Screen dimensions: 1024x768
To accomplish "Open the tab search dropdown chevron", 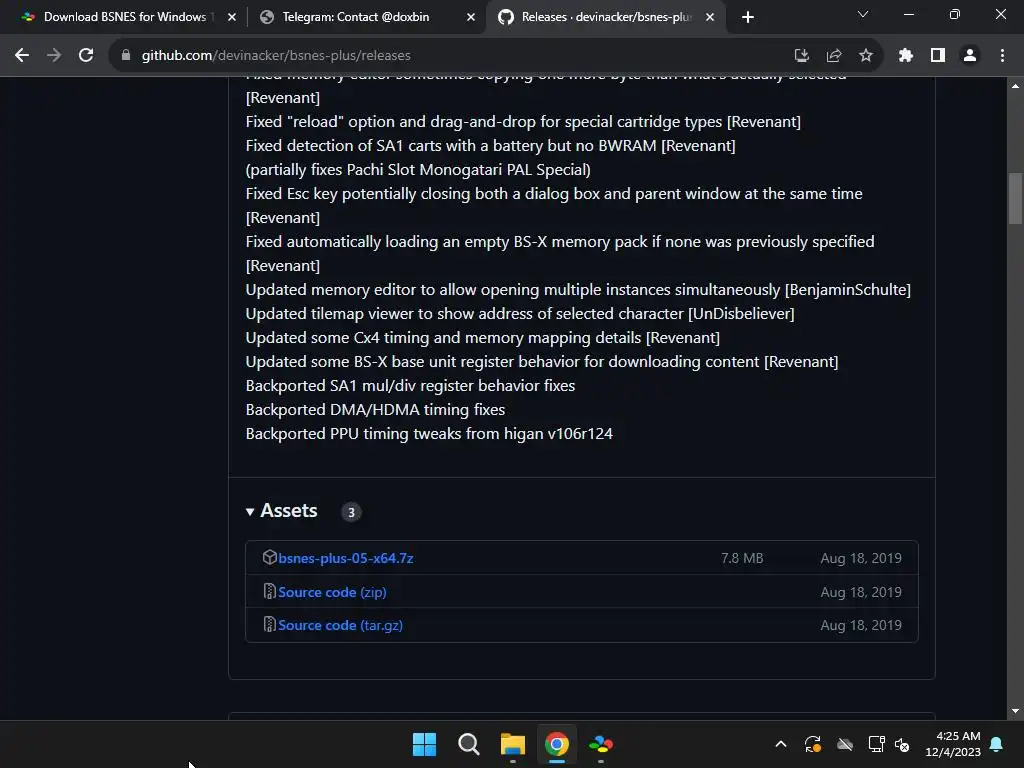I will click(863, 14).
